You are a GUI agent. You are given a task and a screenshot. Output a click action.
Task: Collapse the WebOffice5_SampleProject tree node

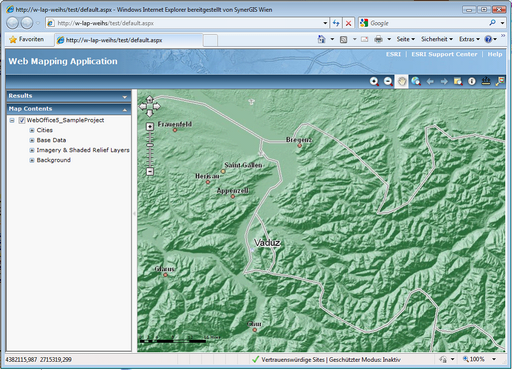point(12,120)
